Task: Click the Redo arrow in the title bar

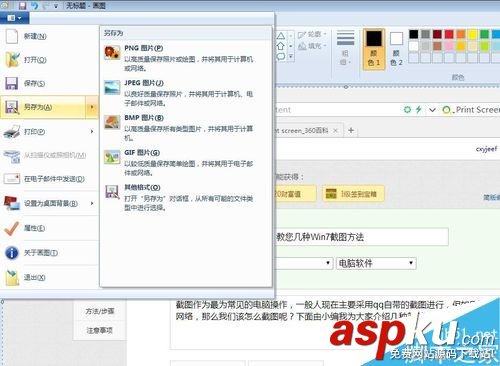Action: (x=45, y=5)
